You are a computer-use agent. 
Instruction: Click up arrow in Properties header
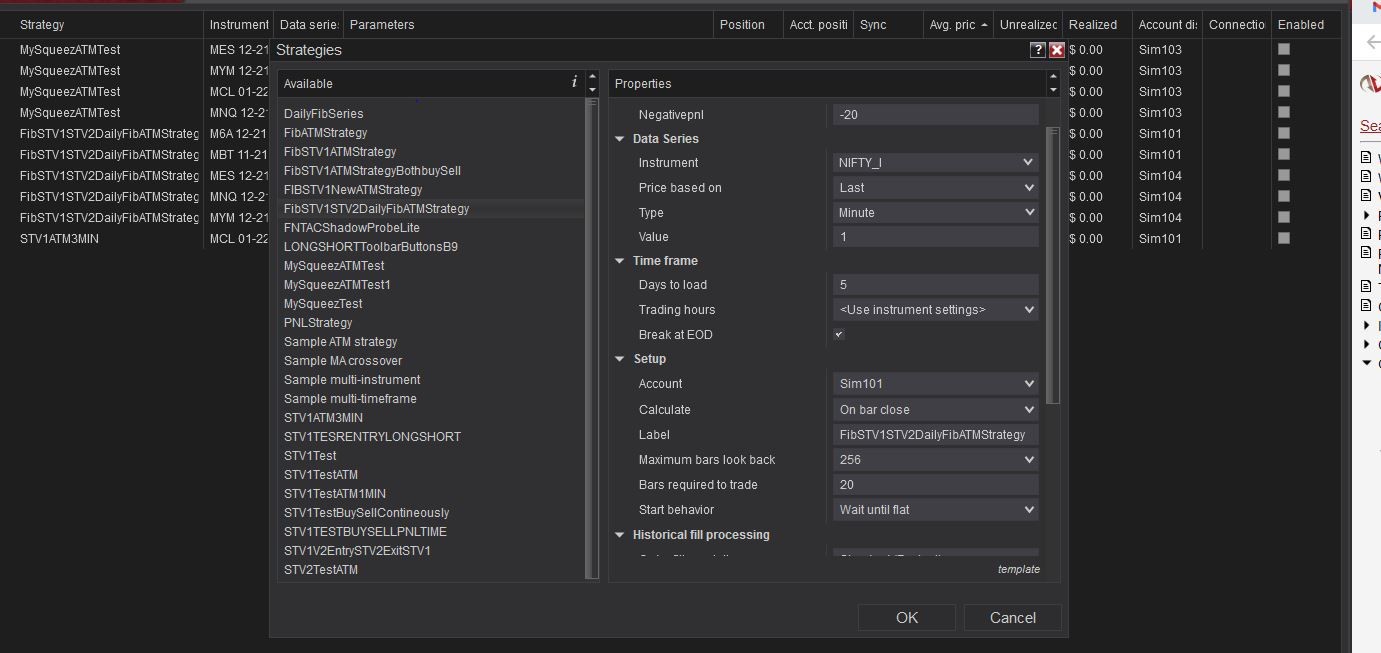coord(1053,76)
